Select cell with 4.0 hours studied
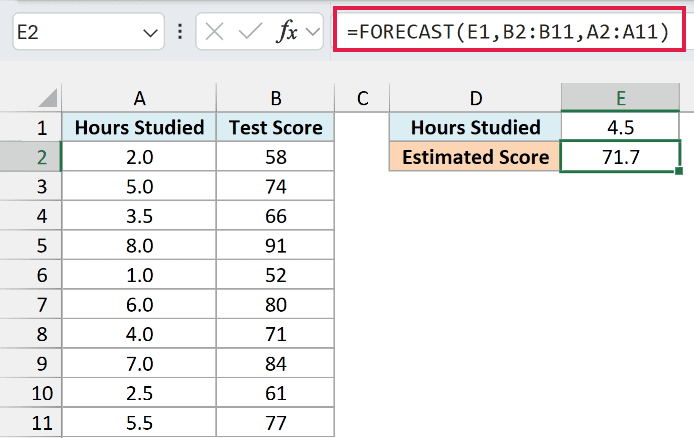694x438 pixels. (x=139, y=334)
